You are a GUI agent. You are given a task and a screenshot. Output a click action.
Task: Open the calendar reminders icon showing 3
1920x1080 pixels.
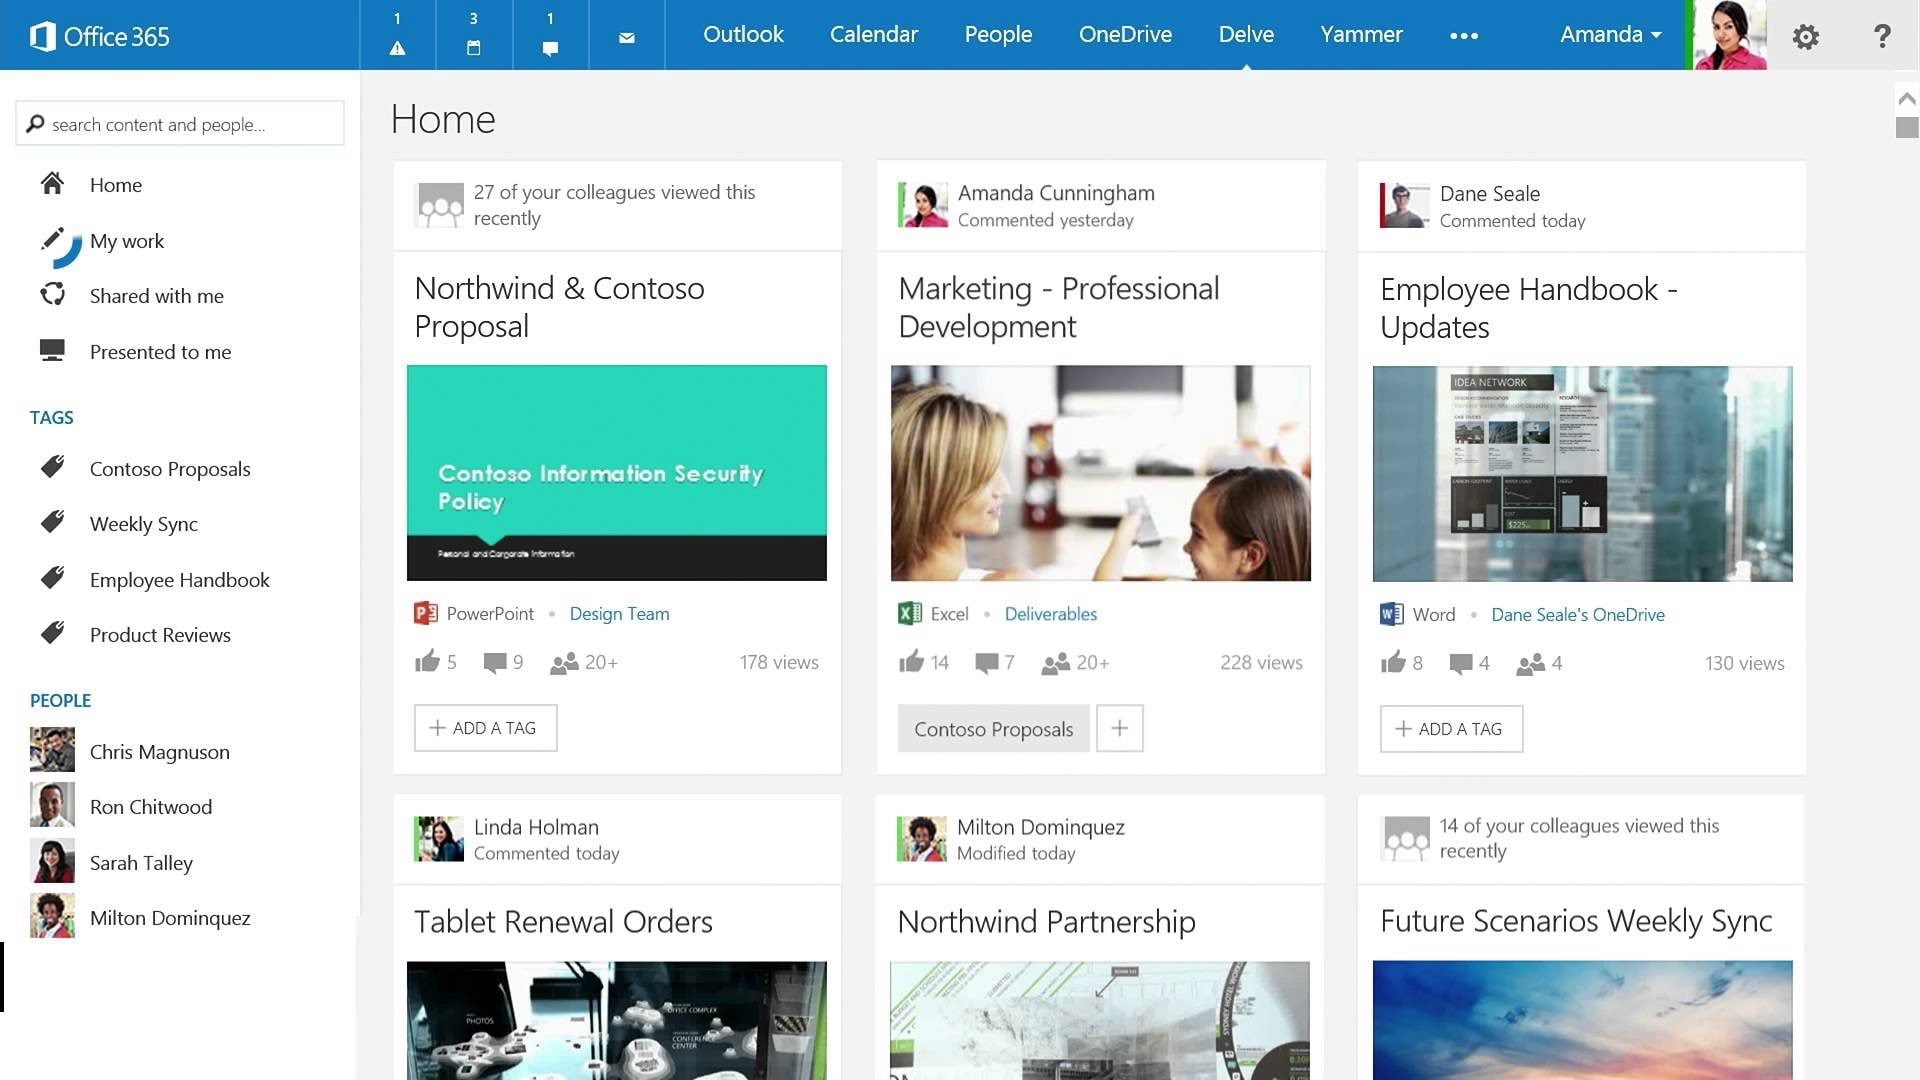pos(474,47)
